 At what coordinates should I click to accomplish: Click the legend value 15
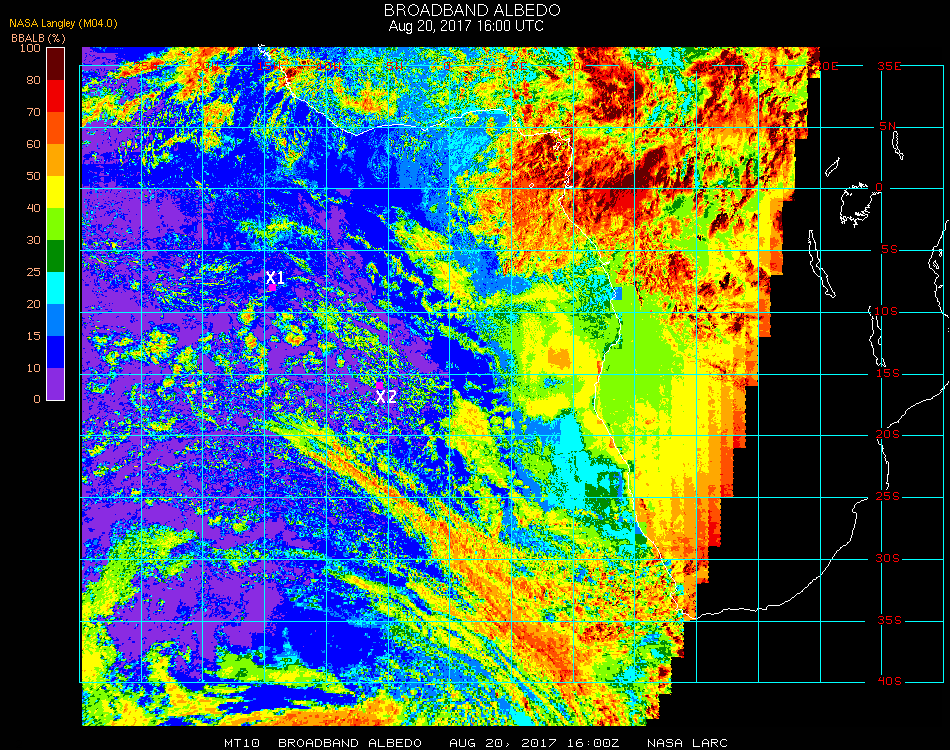[x=33, y=336]
